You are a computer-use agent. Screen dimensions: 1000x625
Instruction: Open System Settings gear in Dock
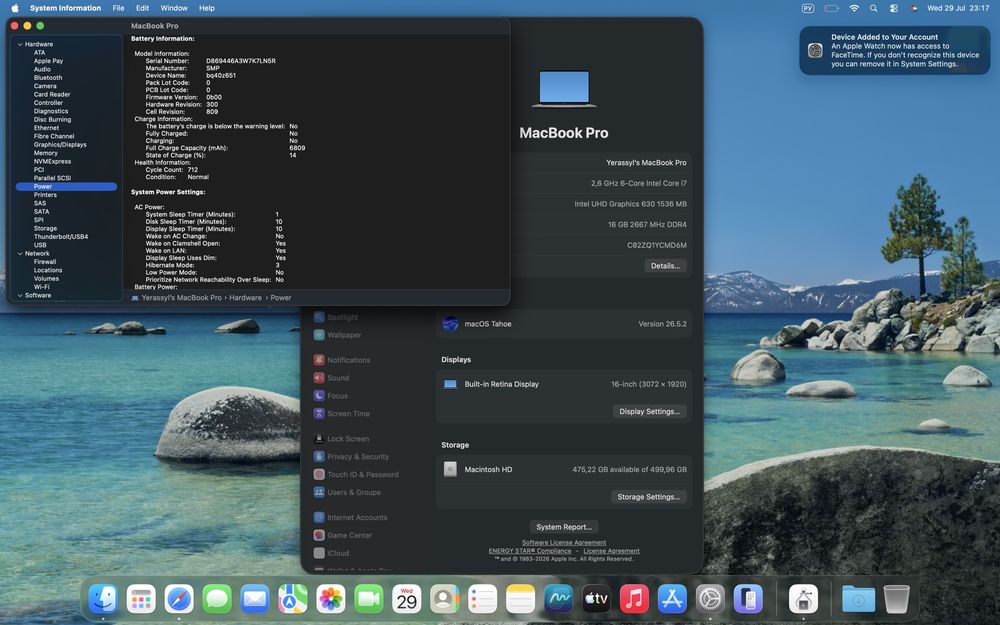(x=710, y=599)
